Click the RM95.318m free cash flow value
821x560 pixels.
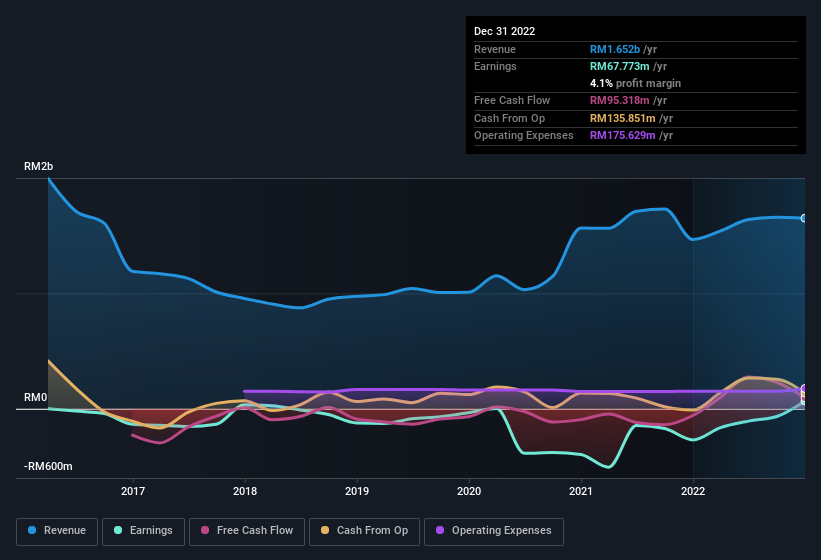tap(619, 100)
